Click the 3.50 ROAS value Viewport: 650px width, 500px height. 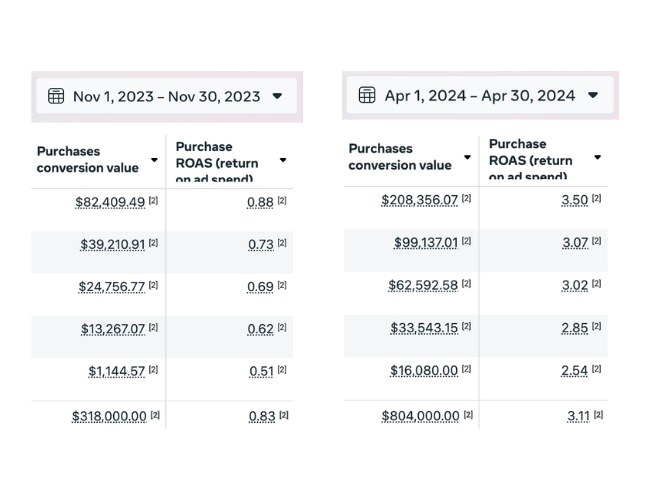coord(575,200)
